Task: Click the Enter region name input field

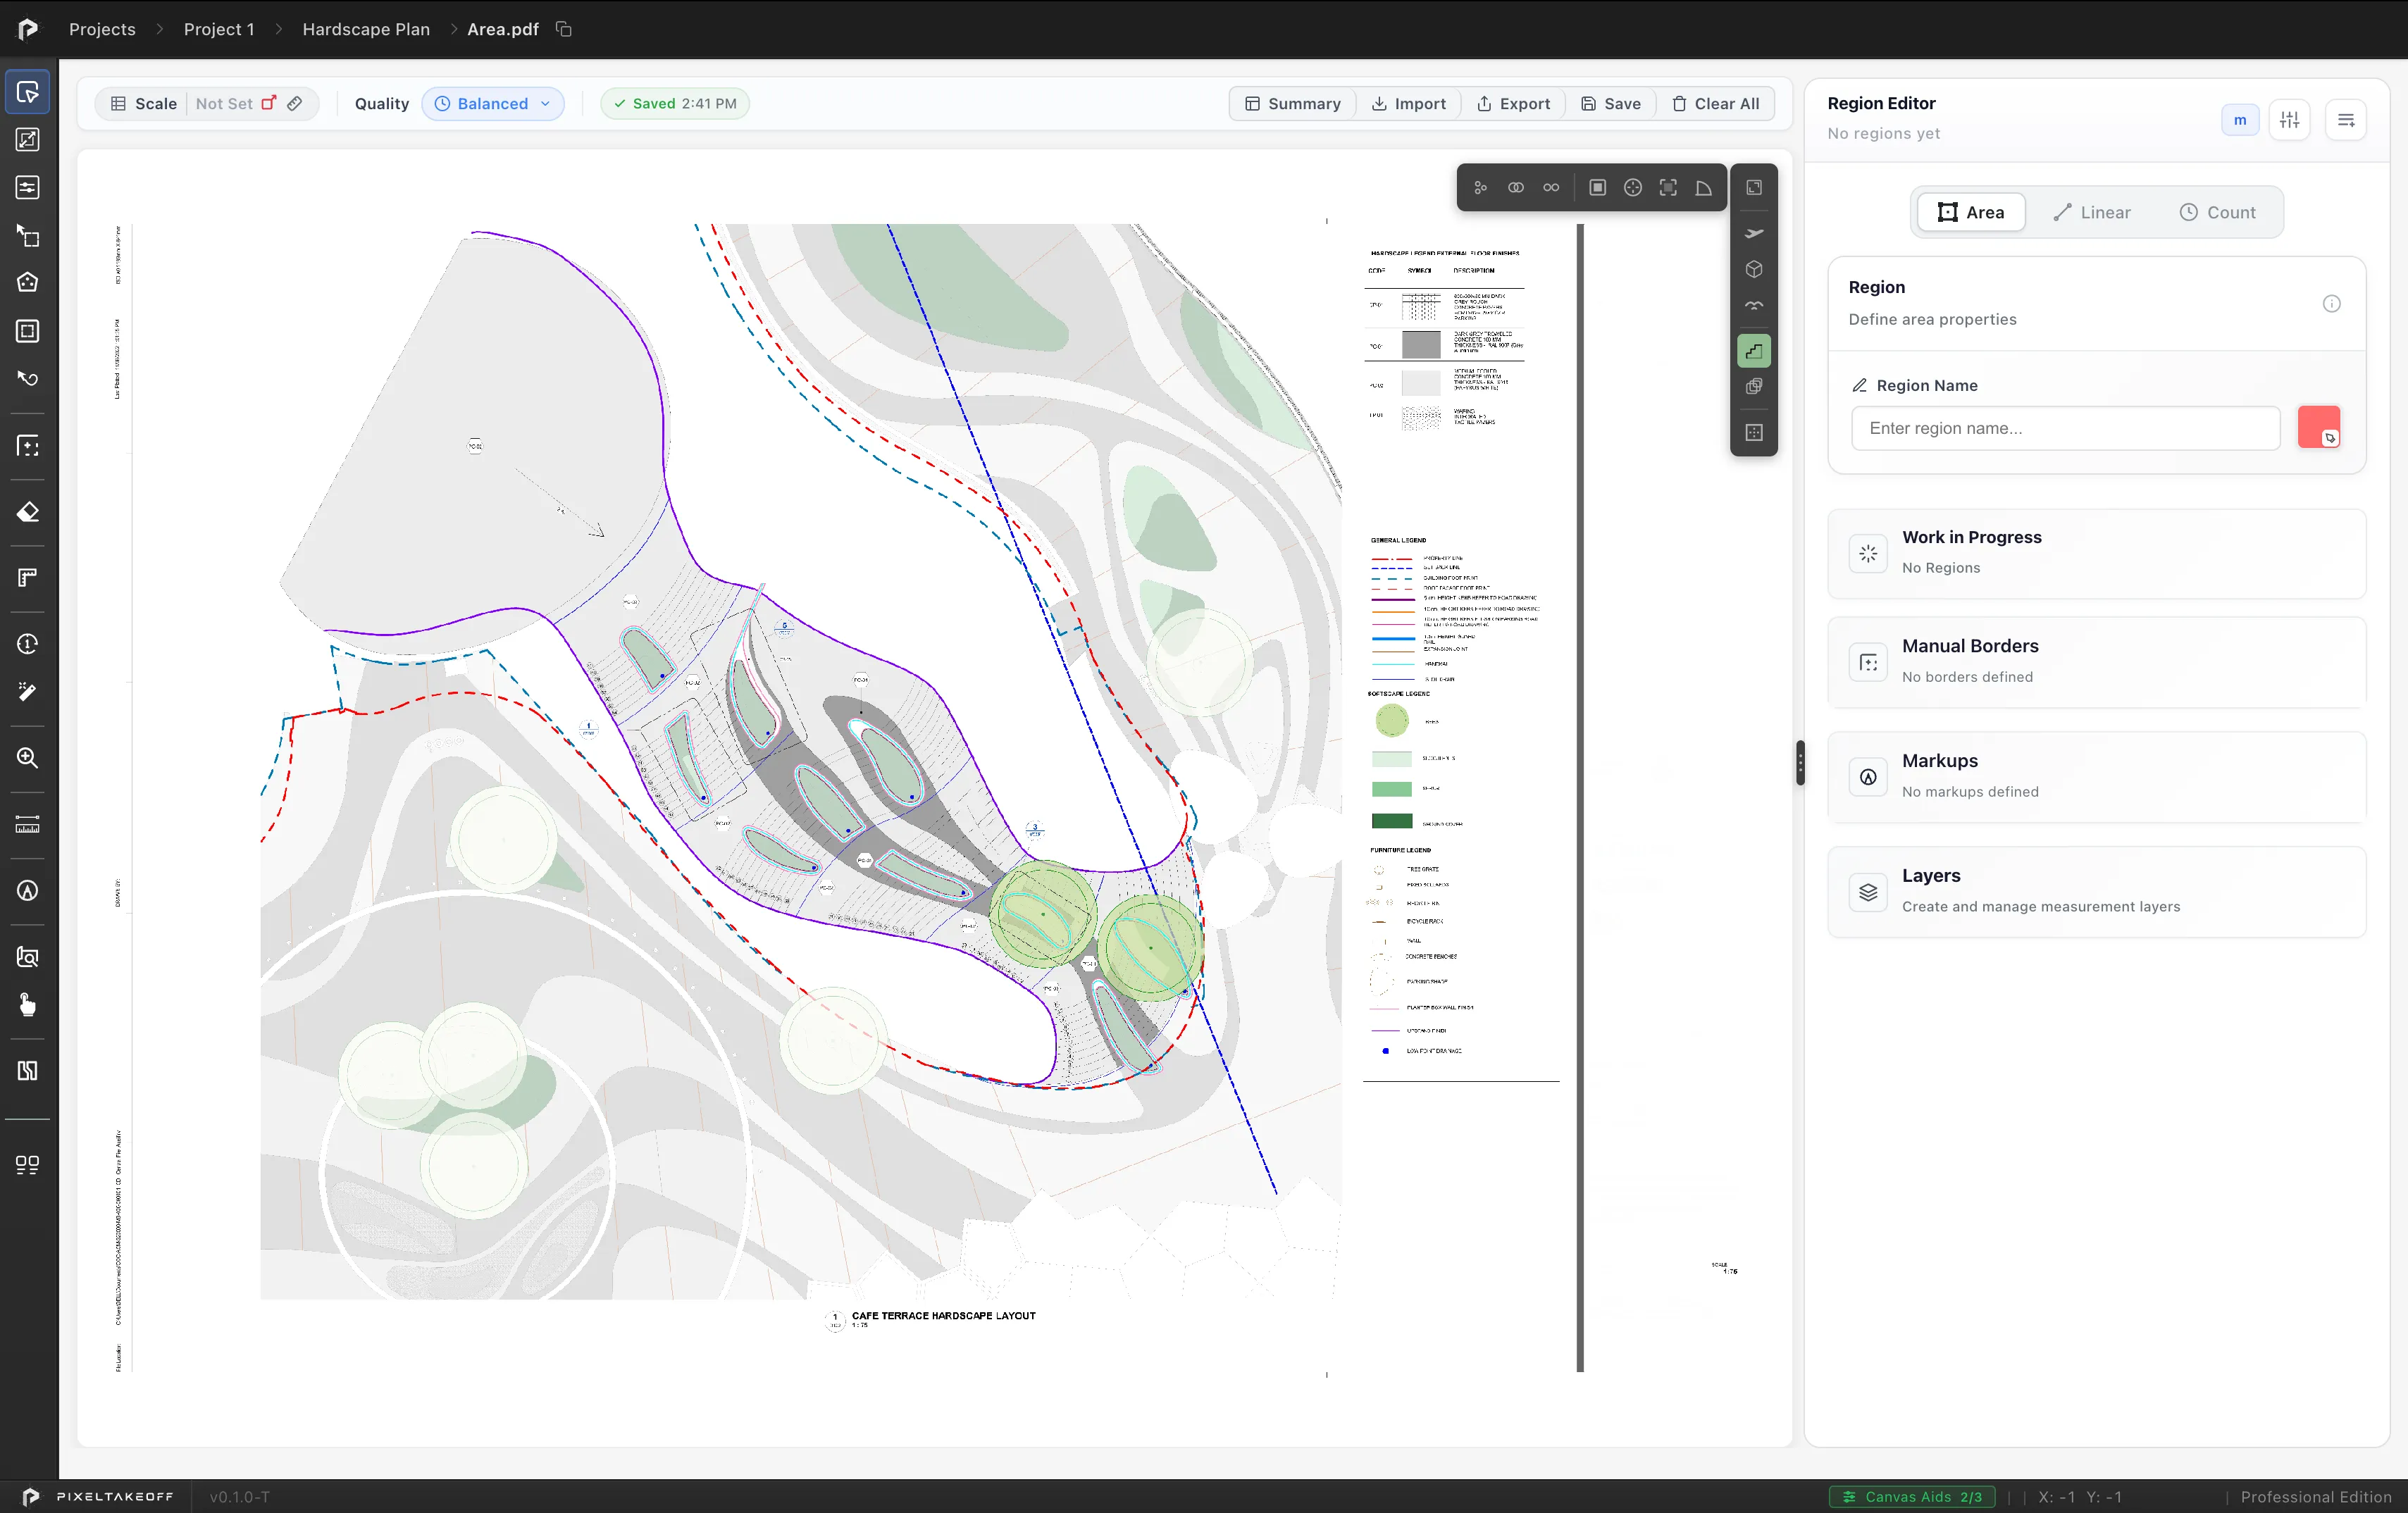Action: tap(2066, 428)
